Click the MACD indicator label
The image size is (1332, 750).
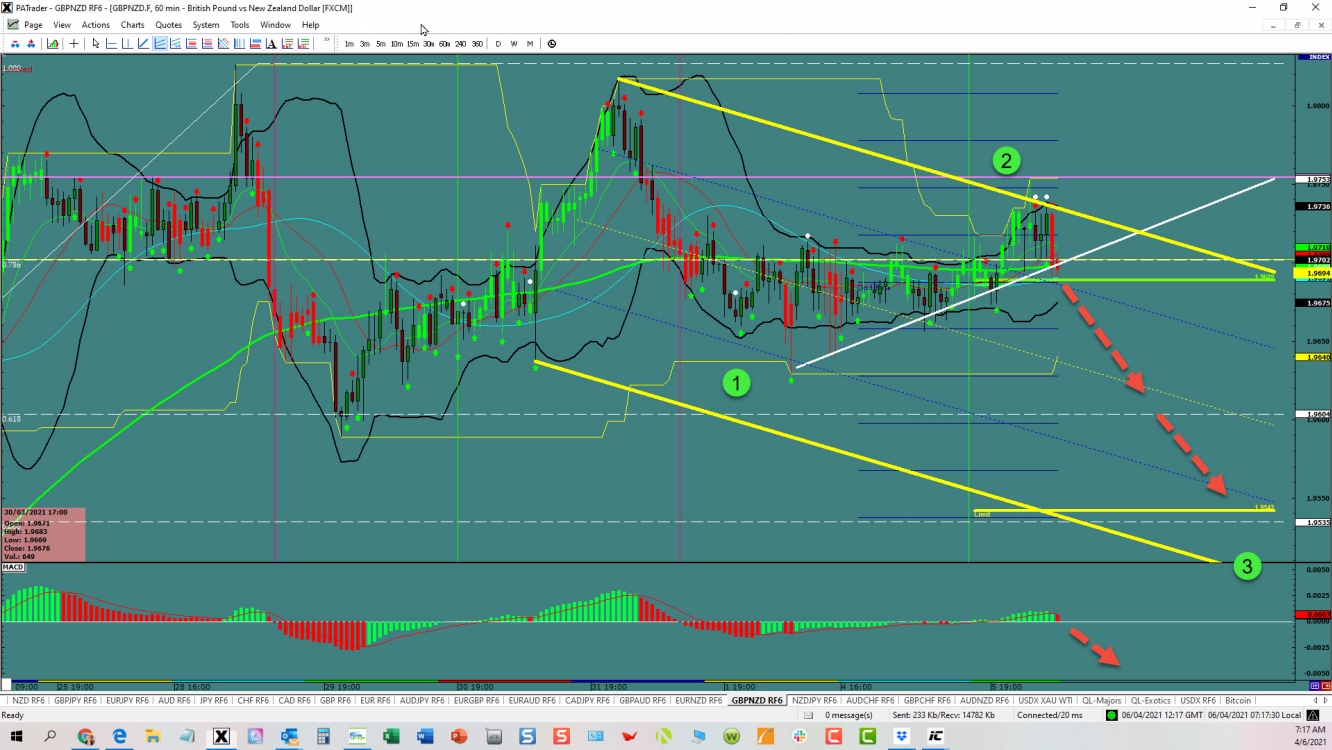13,567
